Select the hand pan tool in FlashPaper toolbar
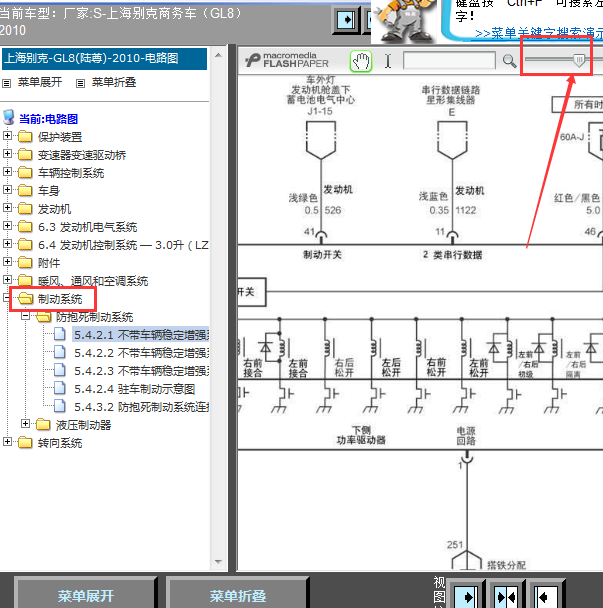The width and height of the screenshot is (603, 608). [361, 61]
